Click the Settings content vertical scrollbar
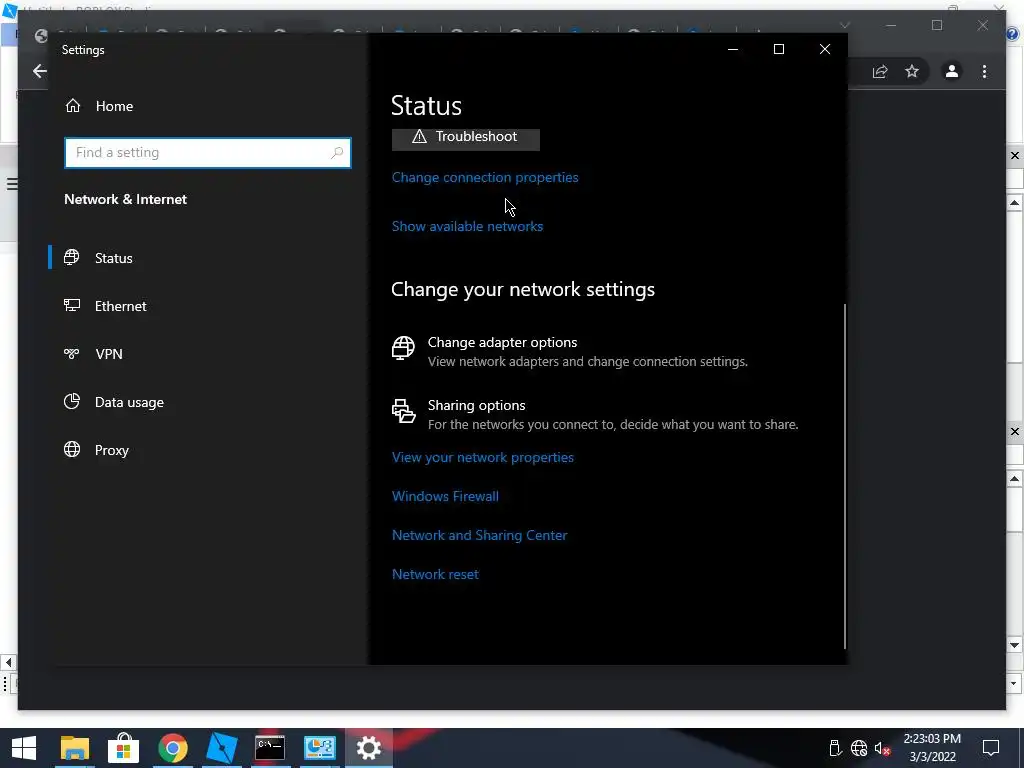The image size is (1024, 768). pyautogui.click(x=845, y=476)
